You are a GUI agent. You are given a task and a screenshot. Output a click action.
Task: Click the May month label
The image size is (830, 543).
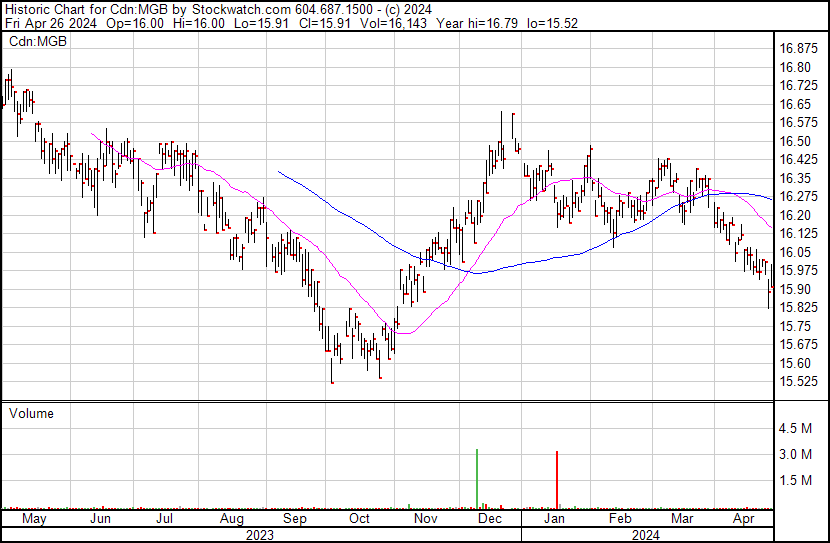click(34, 519)
